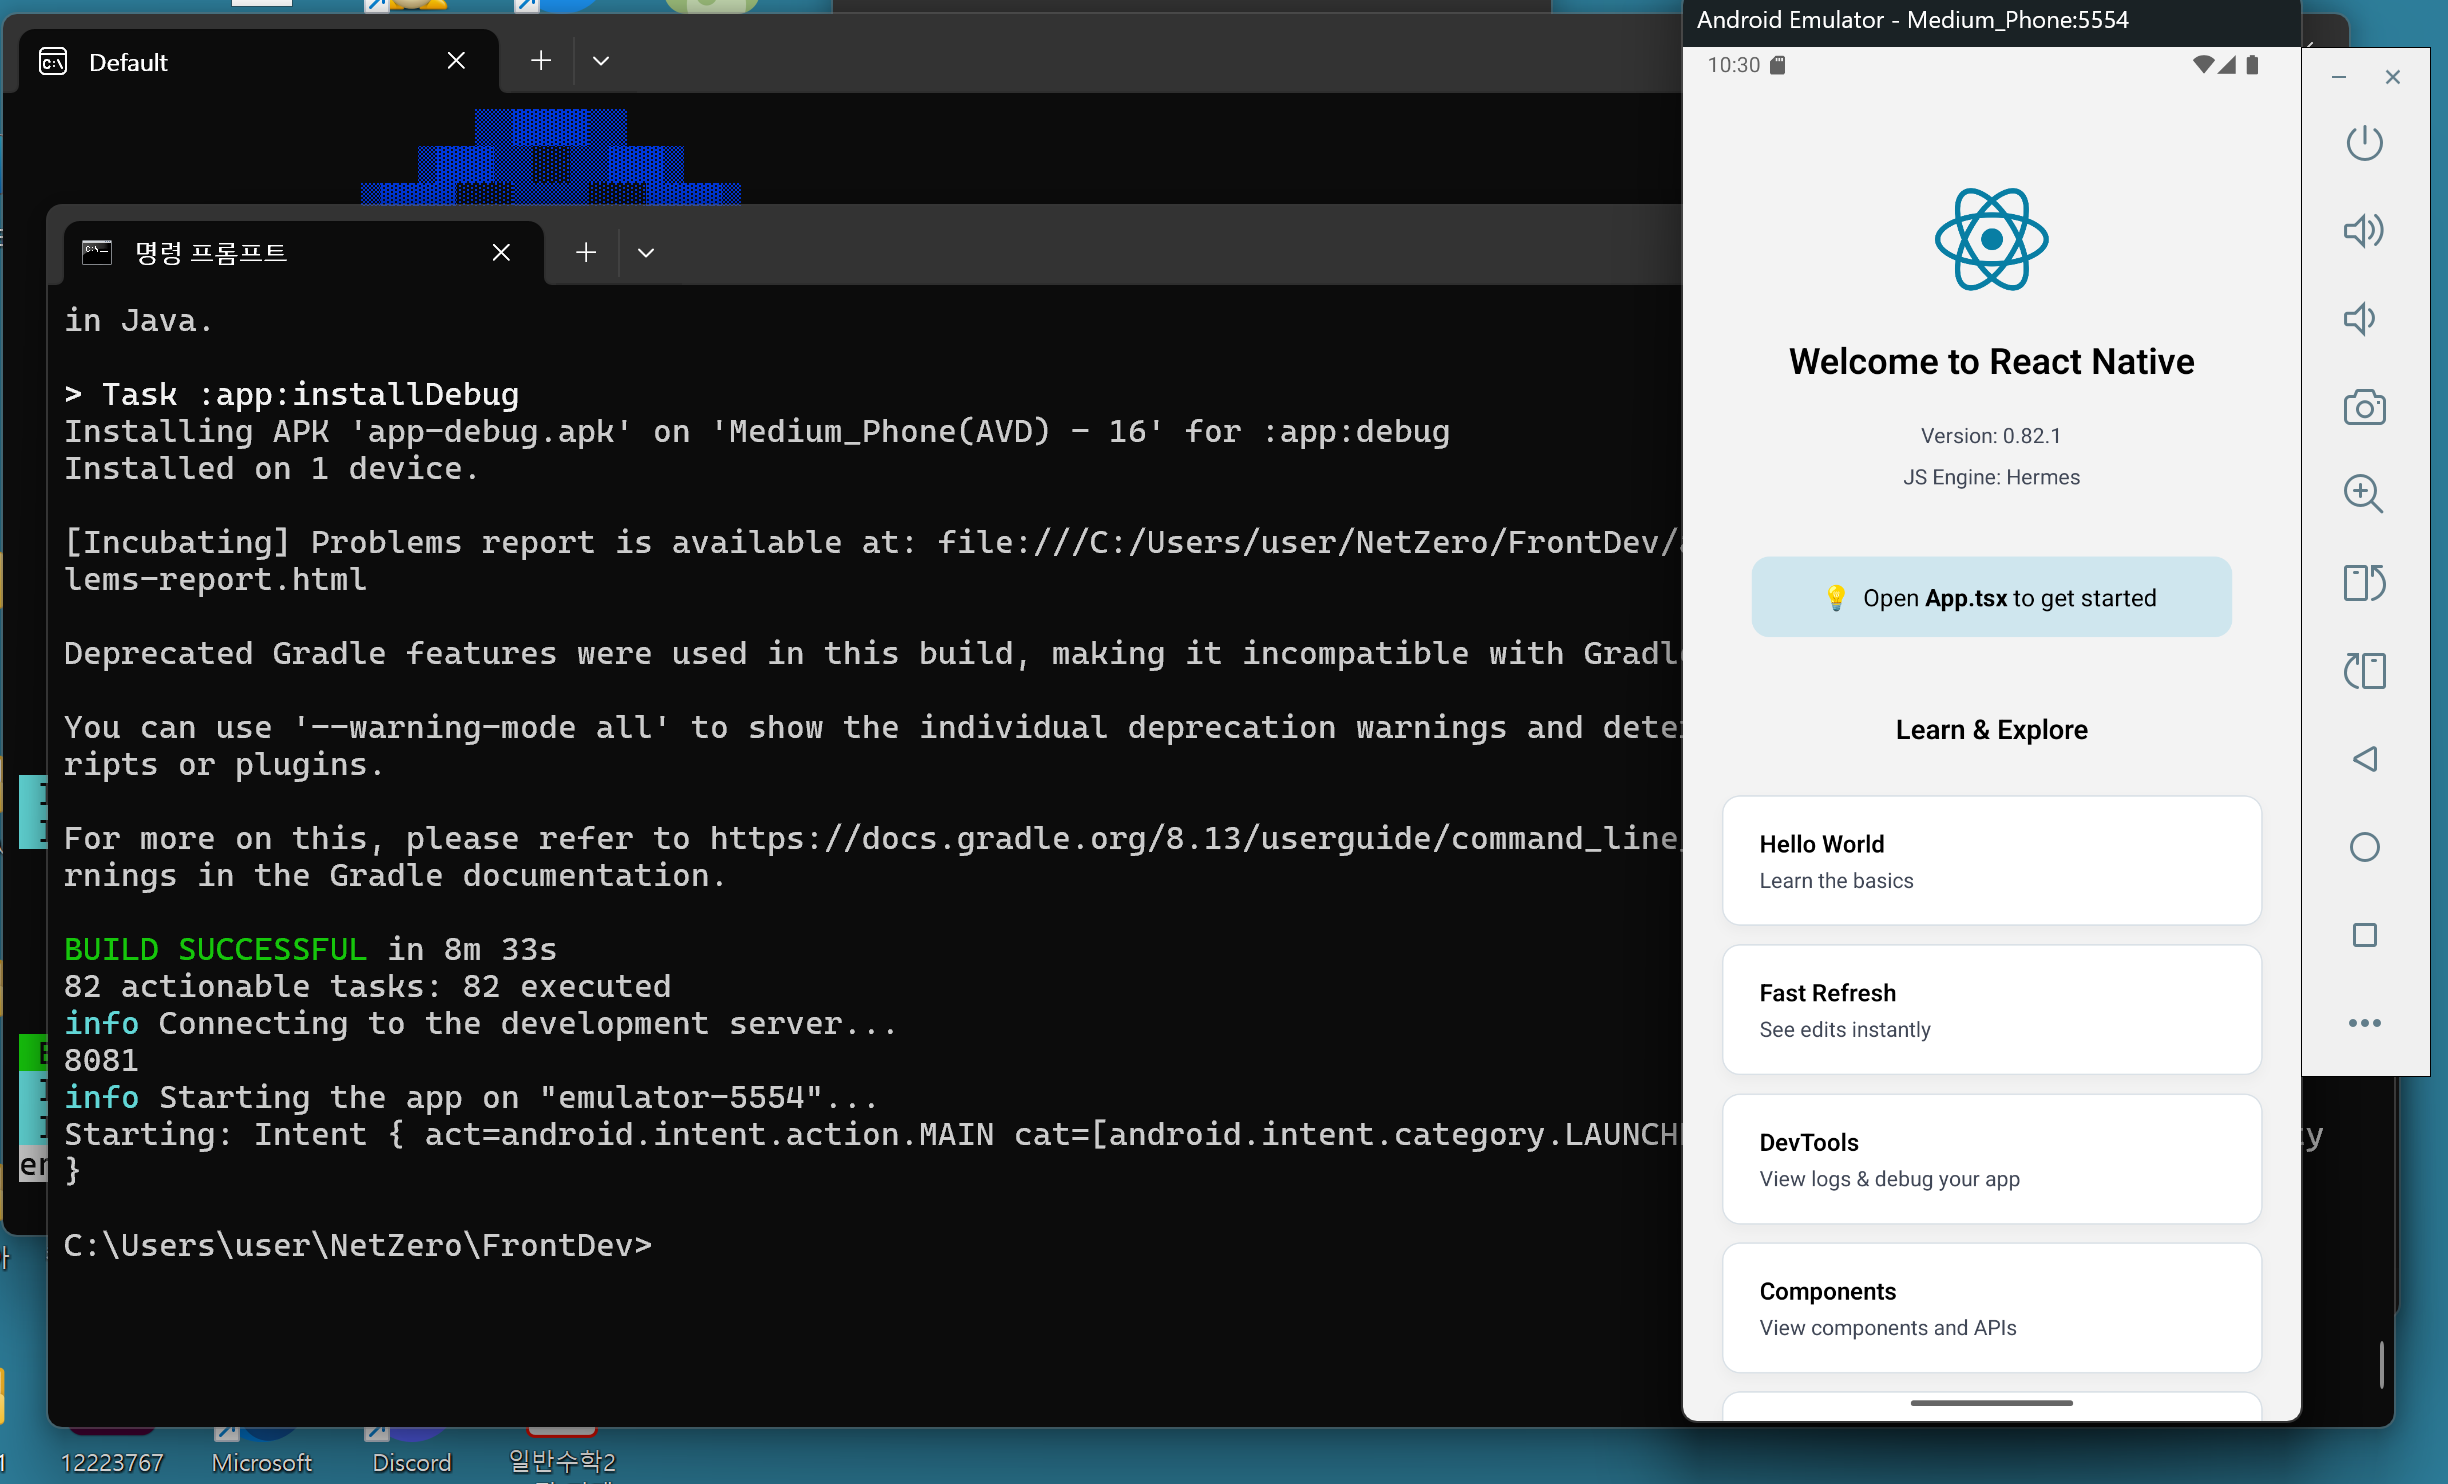
Task: Tap the DevTools card in the emulator
Action: pyautogui.click(x=1990, y=1159)
